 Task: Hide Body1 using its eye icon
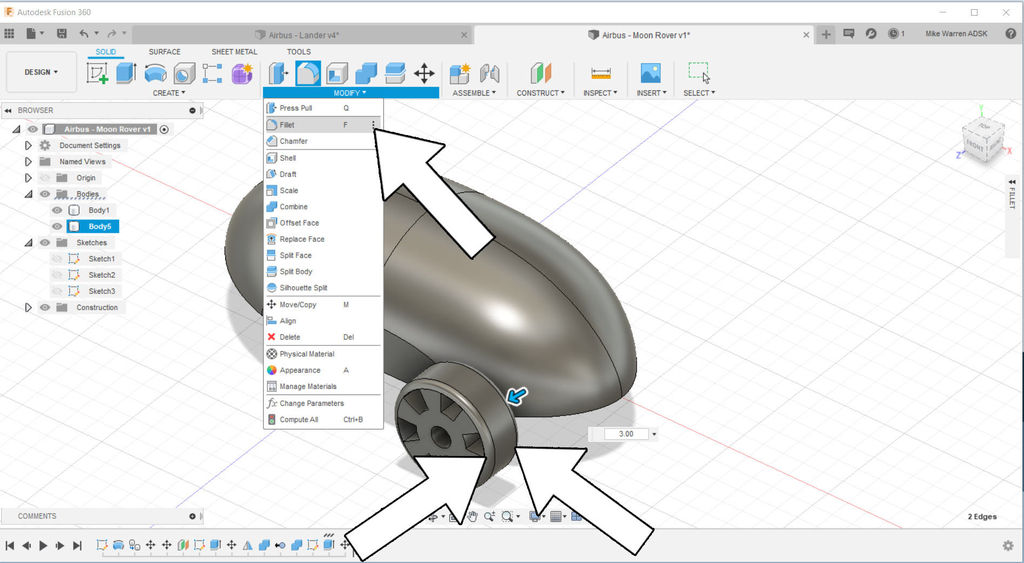click(57, 210)
